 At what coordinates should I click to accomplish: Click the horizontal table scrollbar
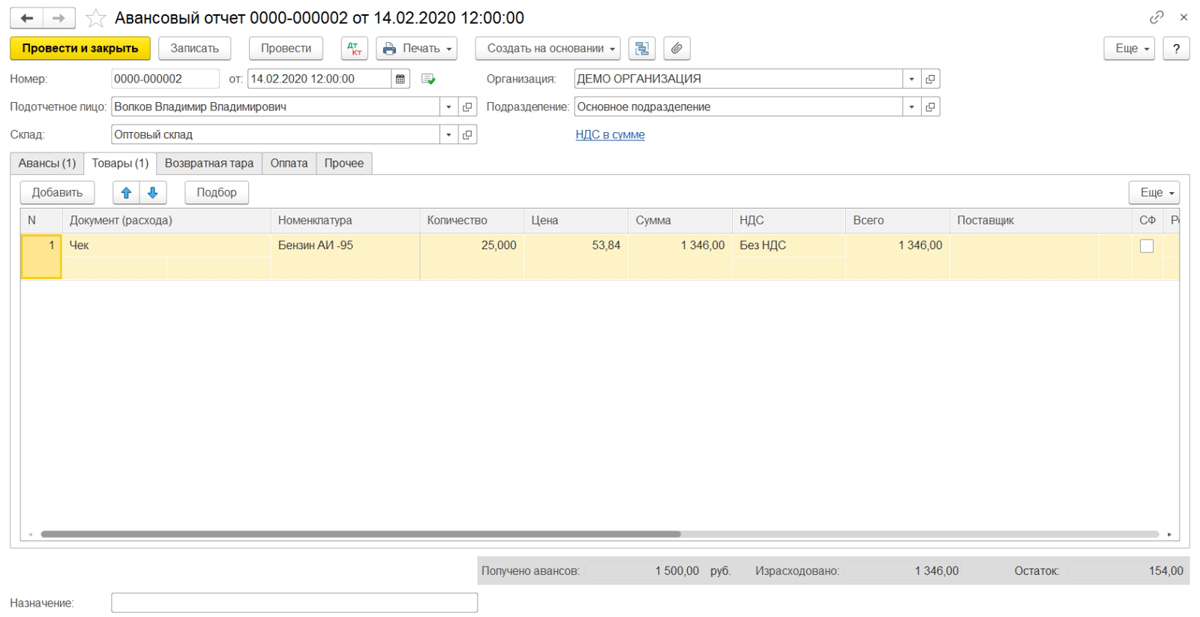click(361, 535)
